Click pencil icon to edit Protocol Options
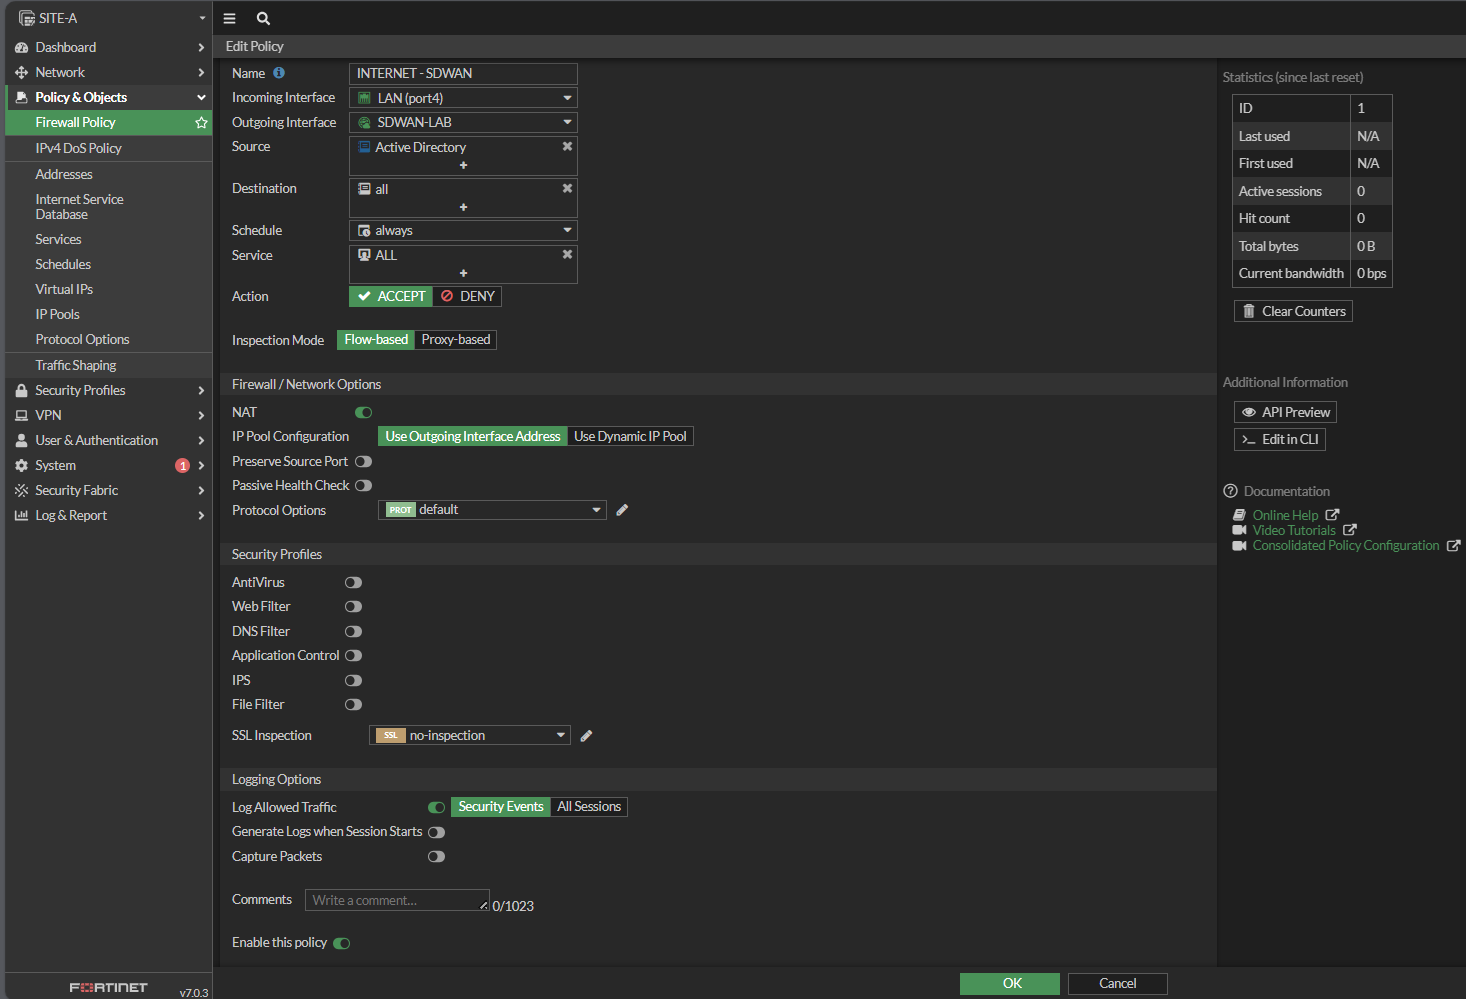The height and width of the screenshot is (999, 1466). click(622, 510)
